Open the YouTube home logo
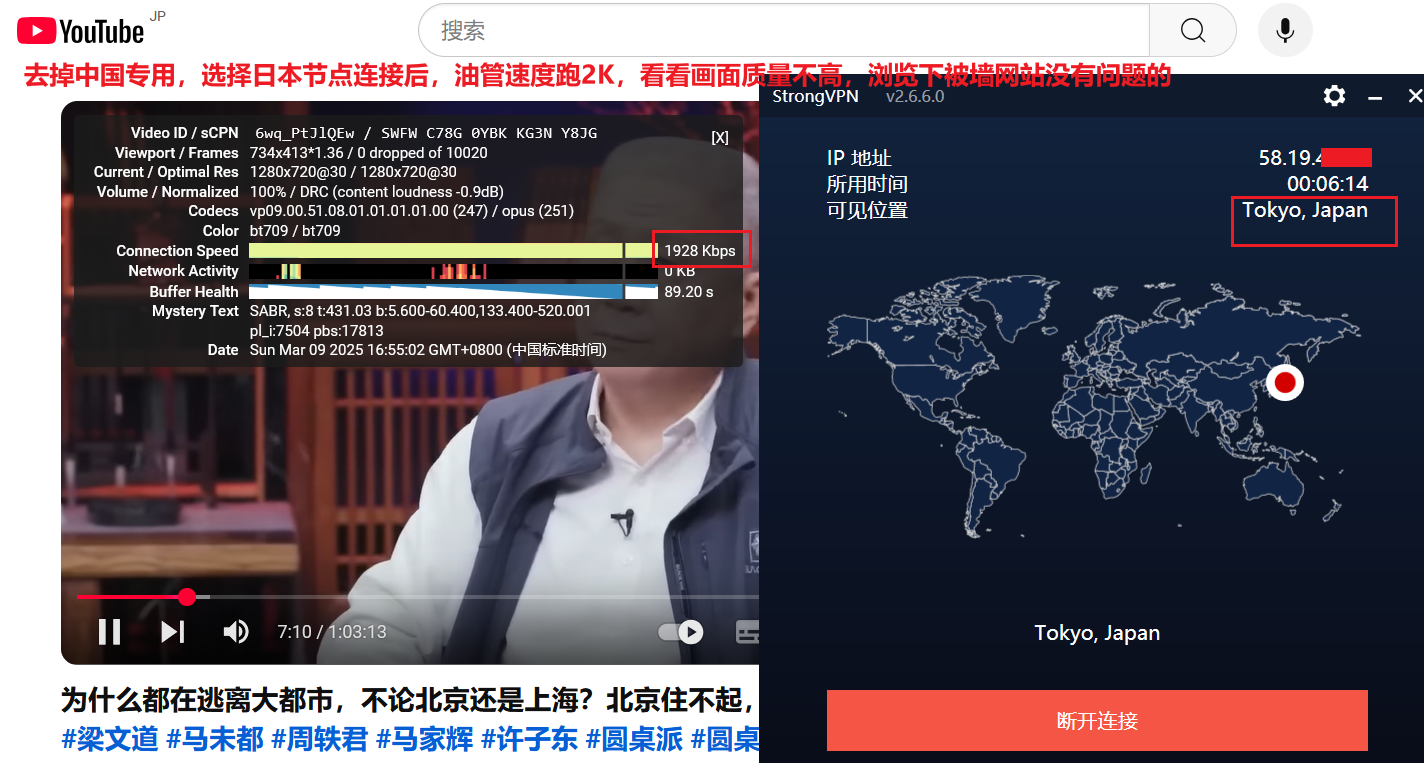This screenshot has height=763, width=1424. [x=81, y=31]
